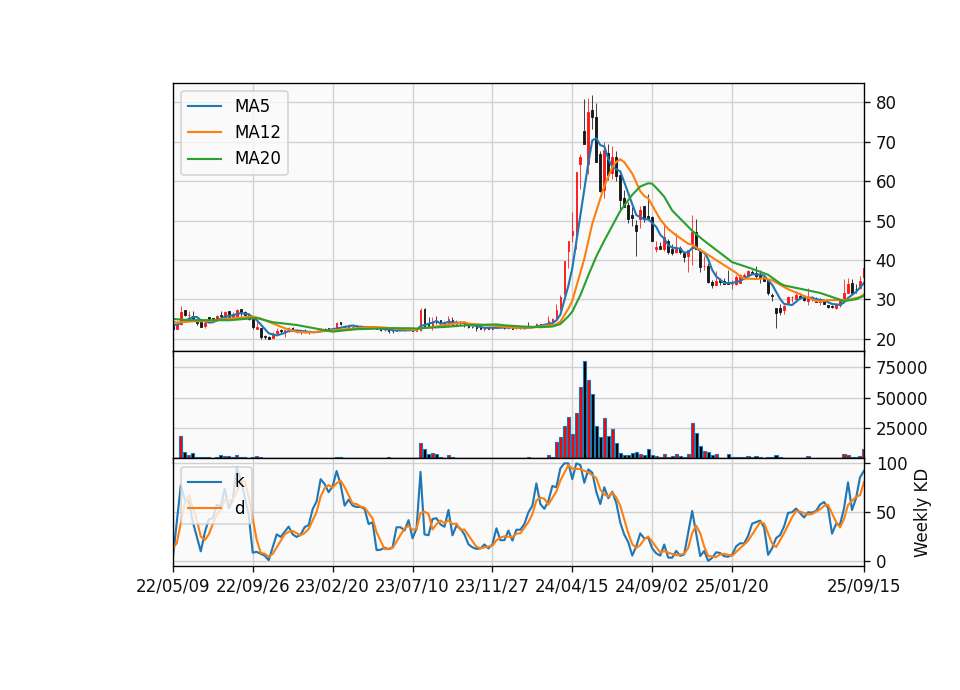The height and width of the screenshot is (690, 960).
Task: Click the 25/09/15 date tick label
Action: coord(863,586)
